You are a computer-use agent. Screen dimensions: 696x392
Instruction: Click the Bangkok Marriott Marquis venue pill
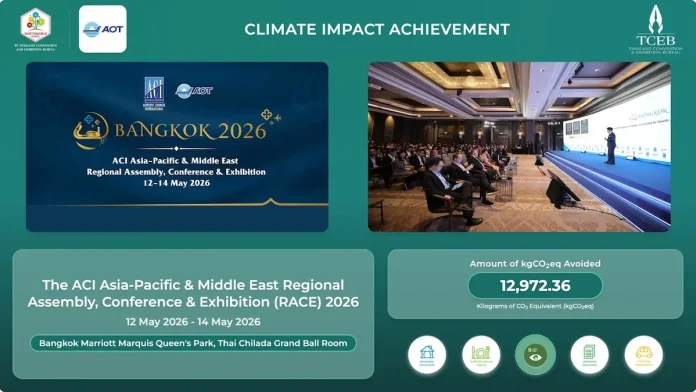click(193, 343)
